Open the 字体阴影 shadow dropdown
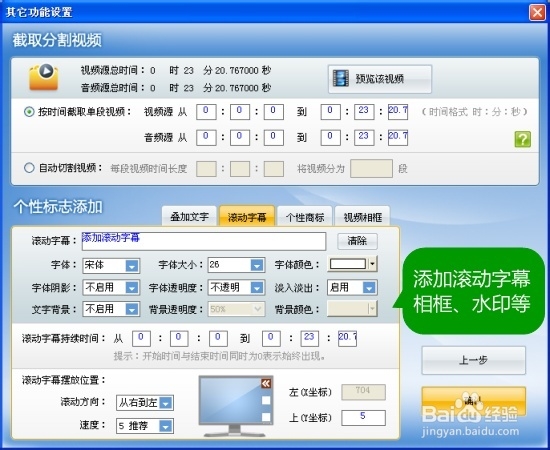The height and width of the screenshot is (450, 550). click(x=111, y=288)
